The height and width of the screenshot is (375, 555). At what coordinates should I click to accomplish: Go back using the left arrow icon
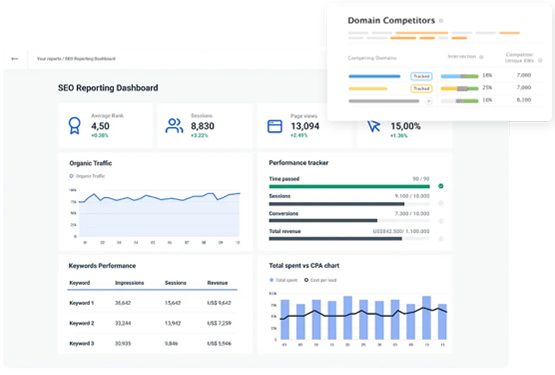[15, 59]
